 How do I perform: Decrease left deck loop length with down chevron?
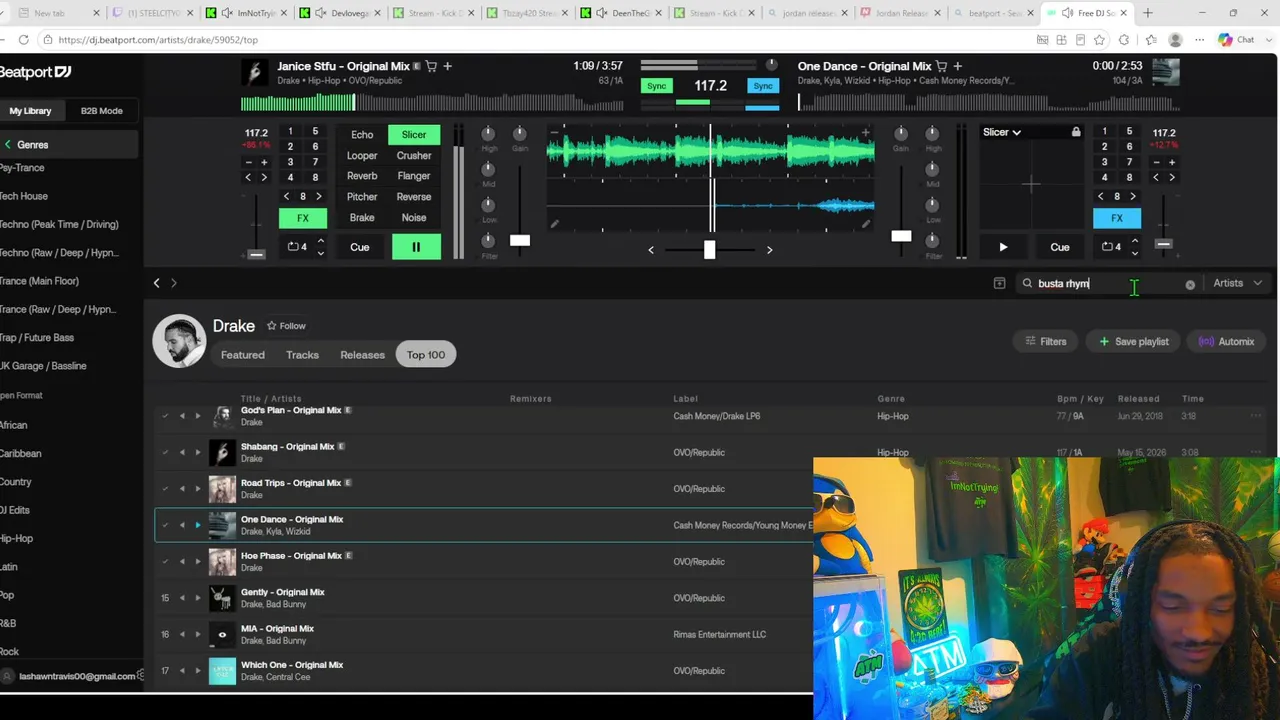(321, 253)
